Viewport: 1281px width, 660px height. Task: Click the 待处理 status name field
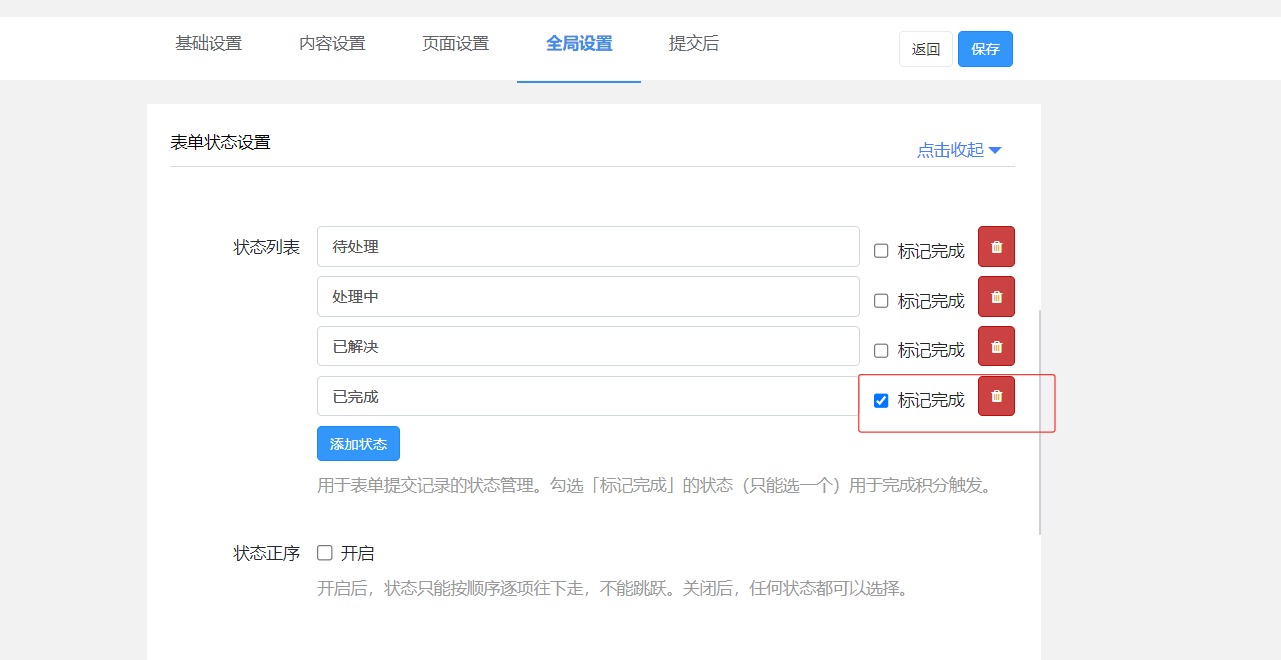588,247
